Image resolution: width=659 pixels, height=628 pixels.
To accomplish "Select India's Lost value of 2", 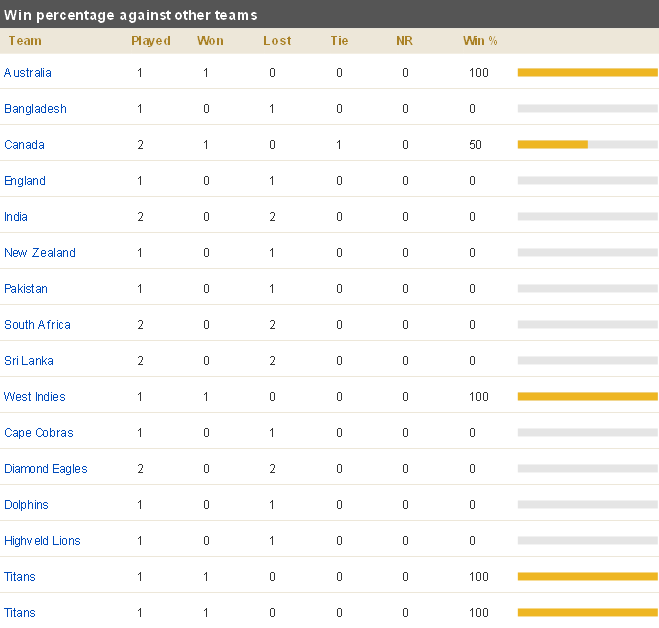I will pyautogui.click(x=272, y=217).
